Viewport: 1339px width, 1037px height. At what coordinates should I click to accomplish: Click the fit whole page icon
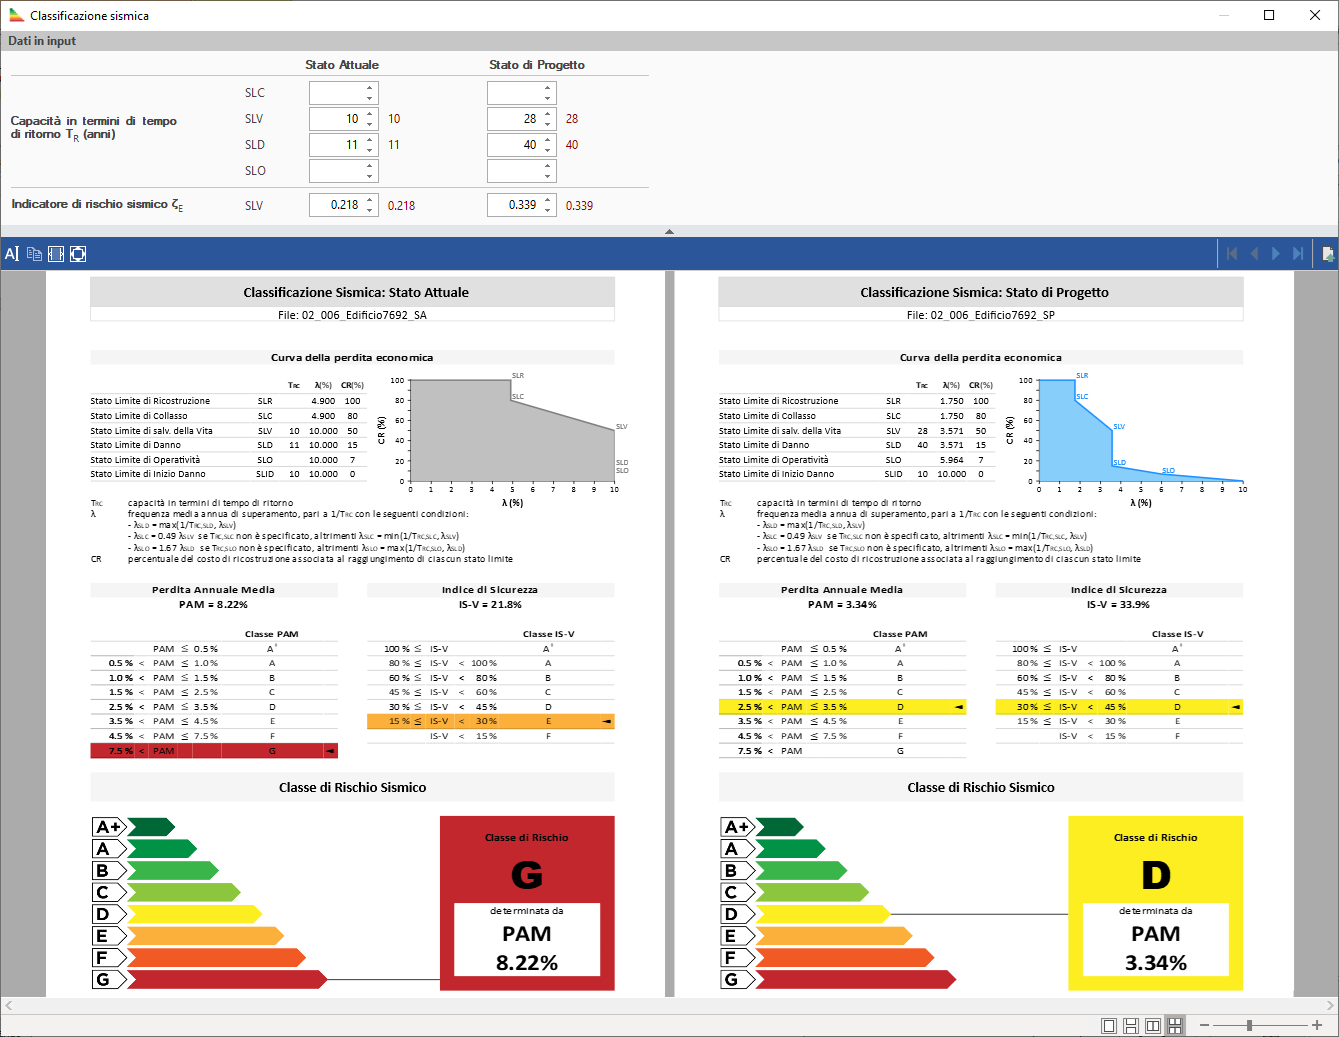pyautogui.click(x=78, y=254)
